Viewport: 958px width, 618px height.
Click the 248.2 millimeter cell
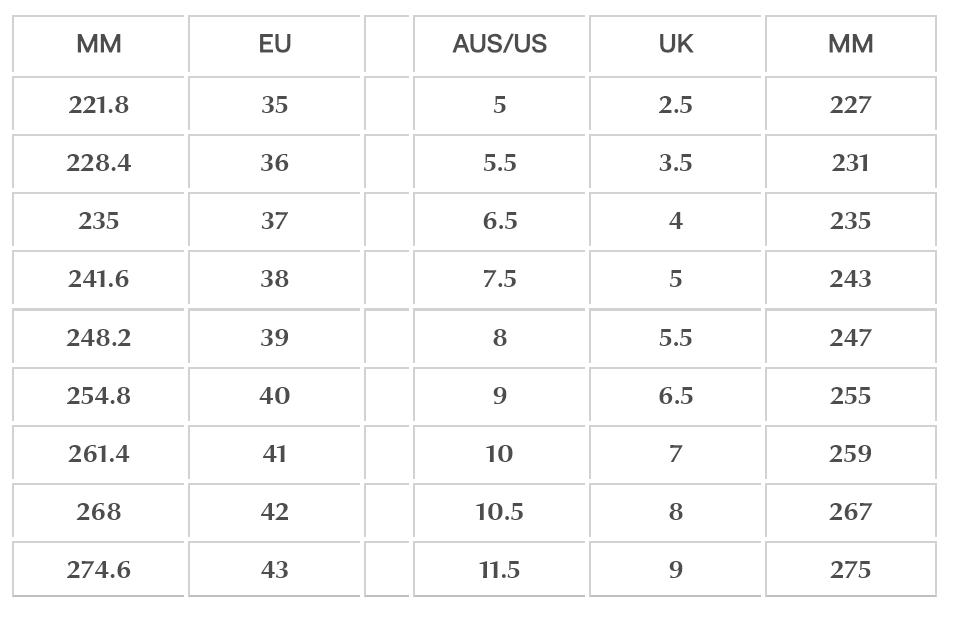(98, 338)
